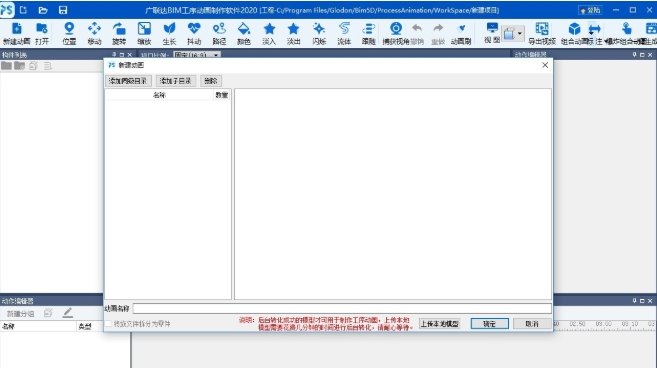This screenshot has width=657, height=368.
Task: Select the 流体 fluid effect tool
Action: 344,34
